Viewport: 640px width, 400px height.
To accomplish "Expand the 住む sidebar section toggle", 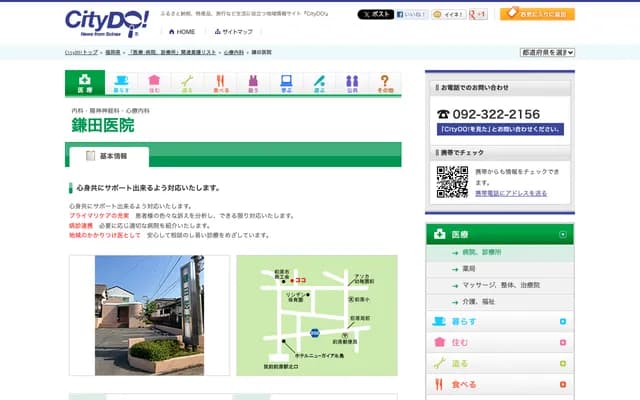I will coord(563,342).
